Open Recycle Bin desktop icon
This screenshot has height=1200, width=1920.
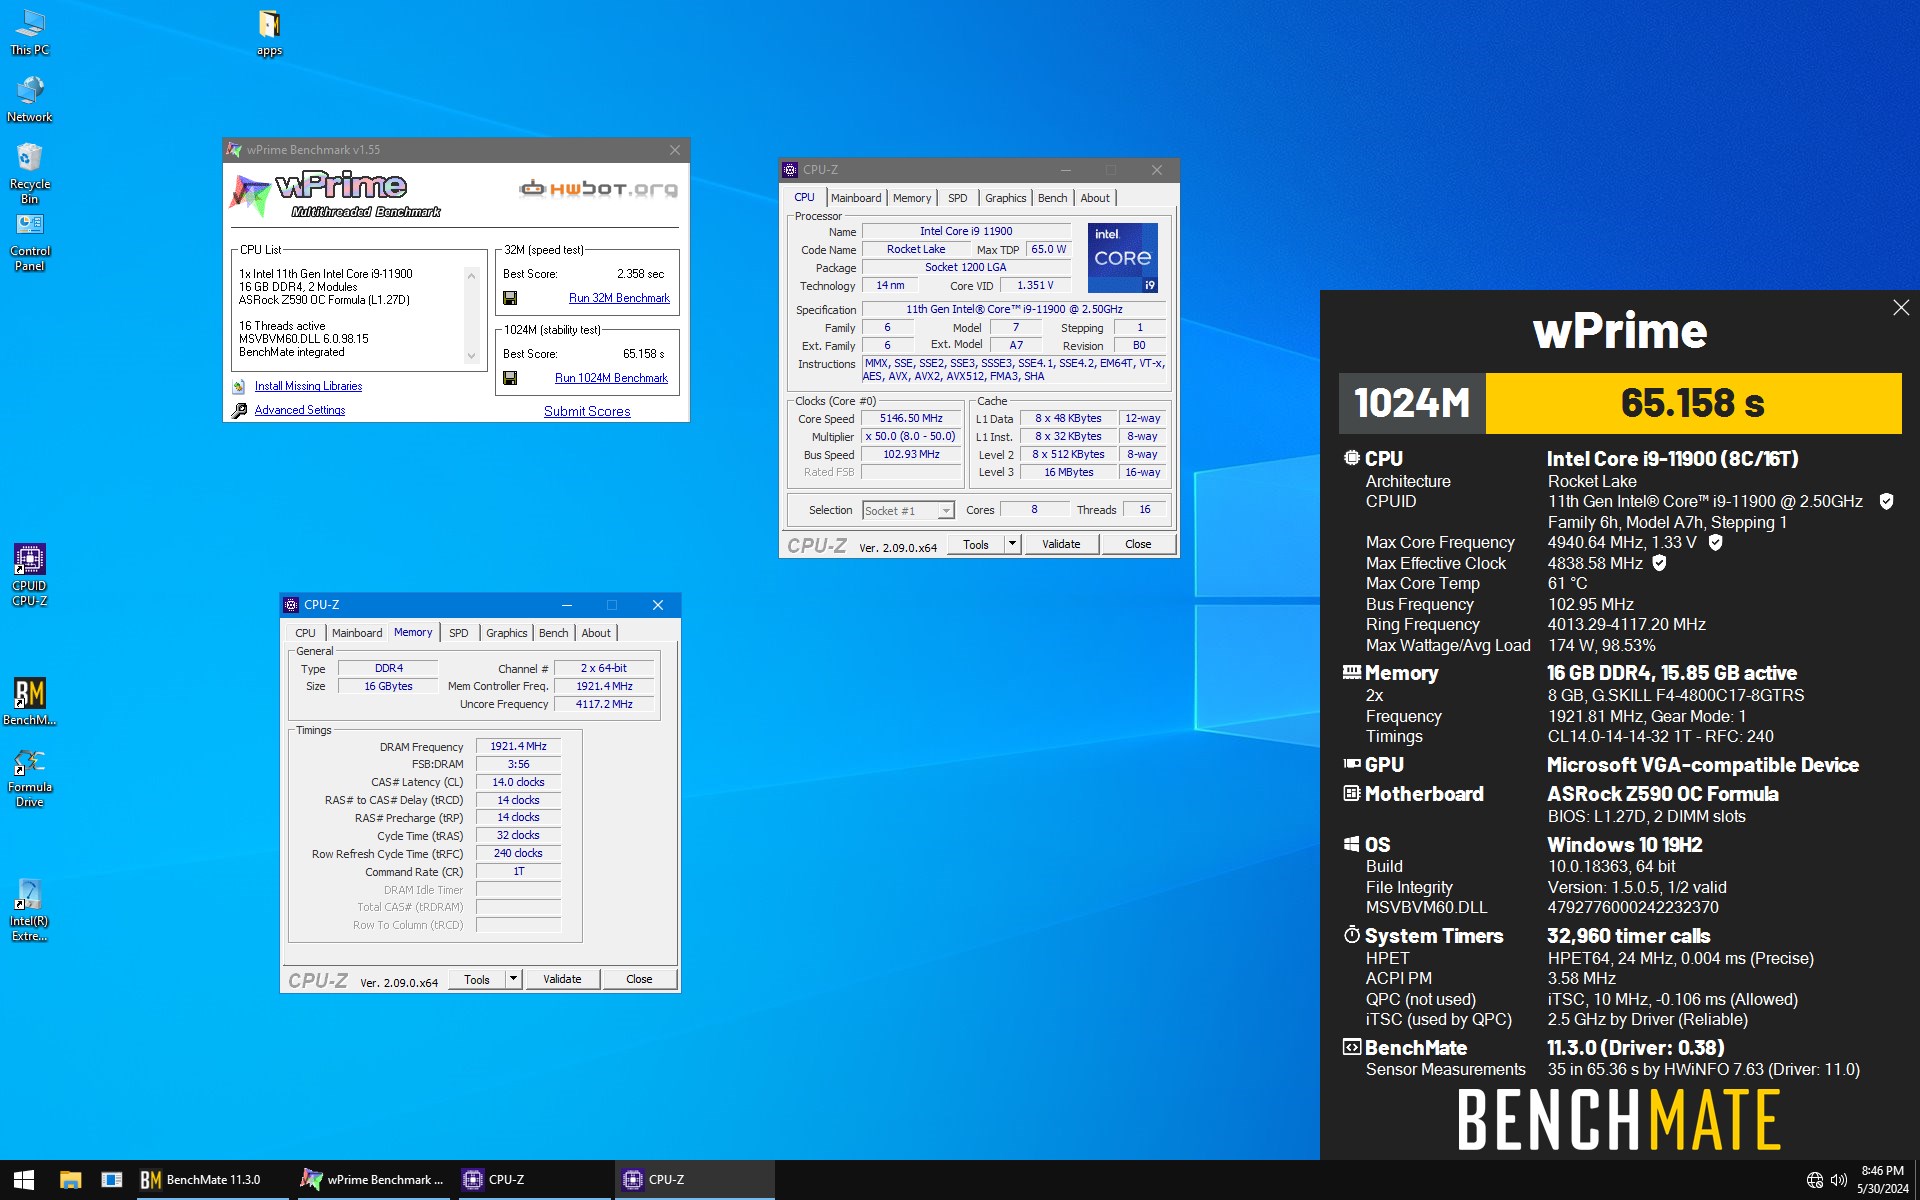point(29,173)
